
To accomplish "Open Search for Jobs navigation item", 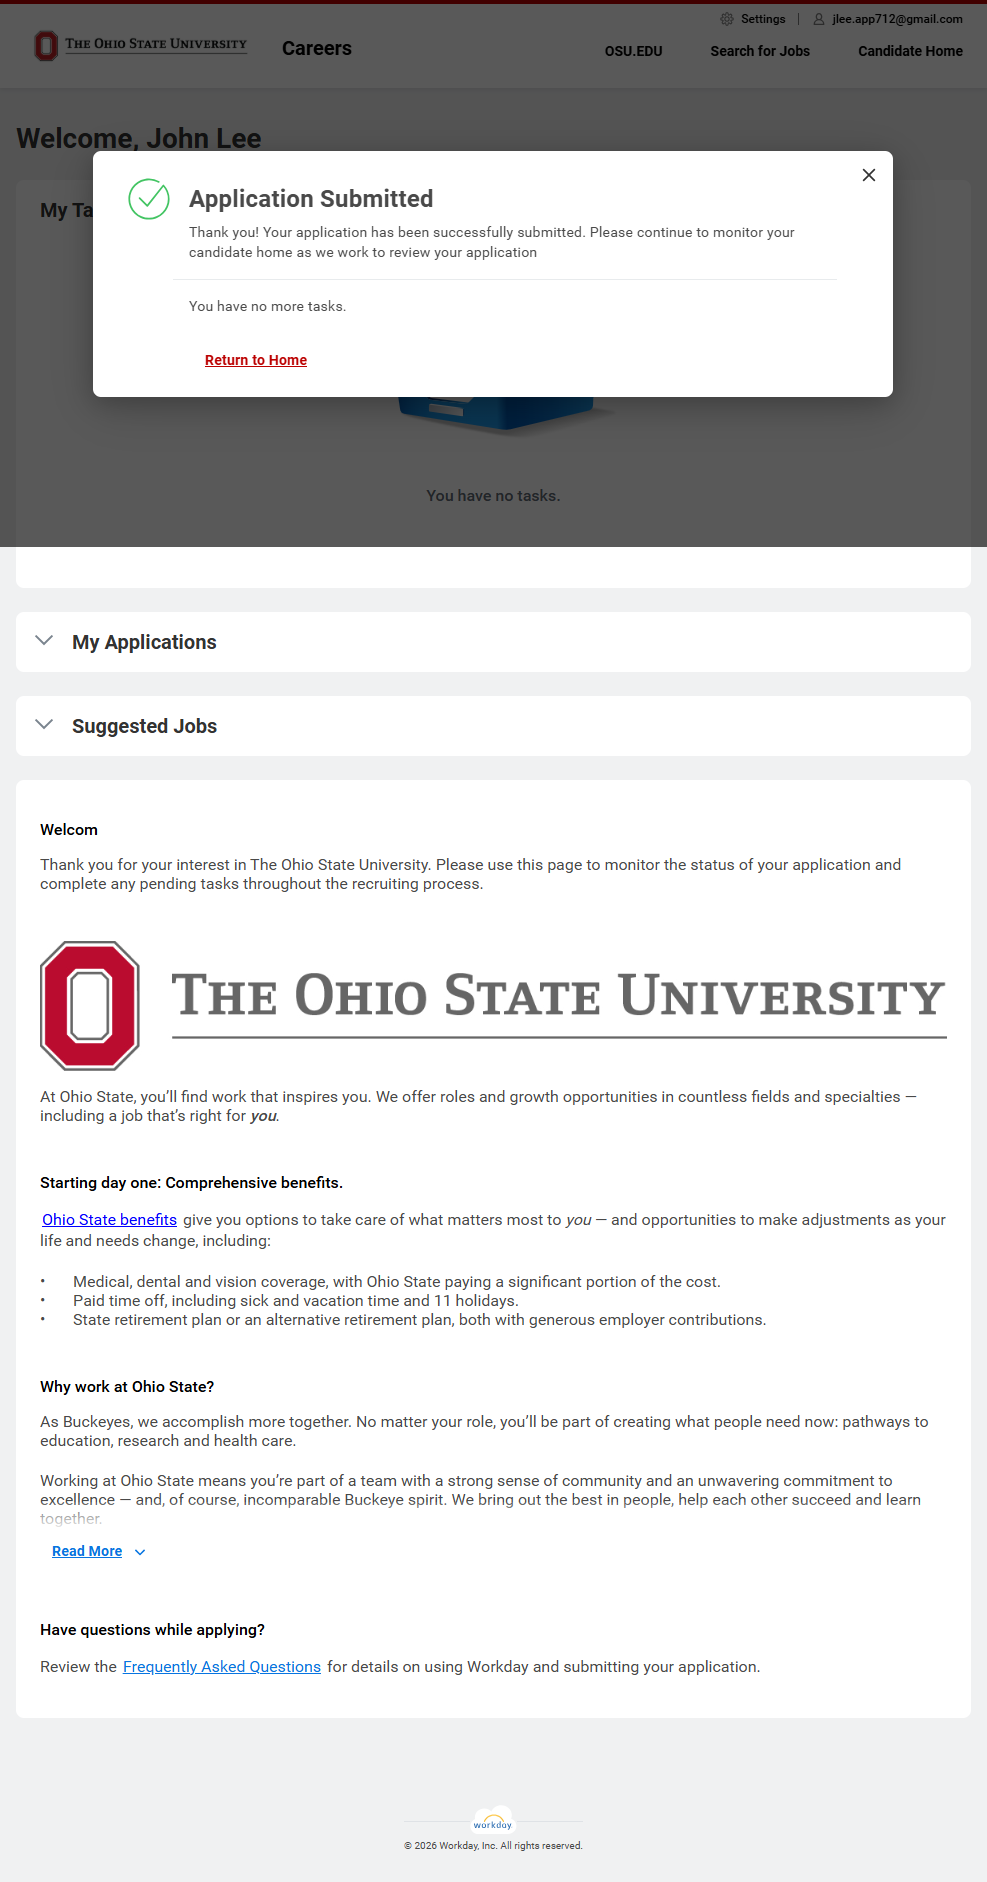I will pyautogui.click(x=760, y=51).
